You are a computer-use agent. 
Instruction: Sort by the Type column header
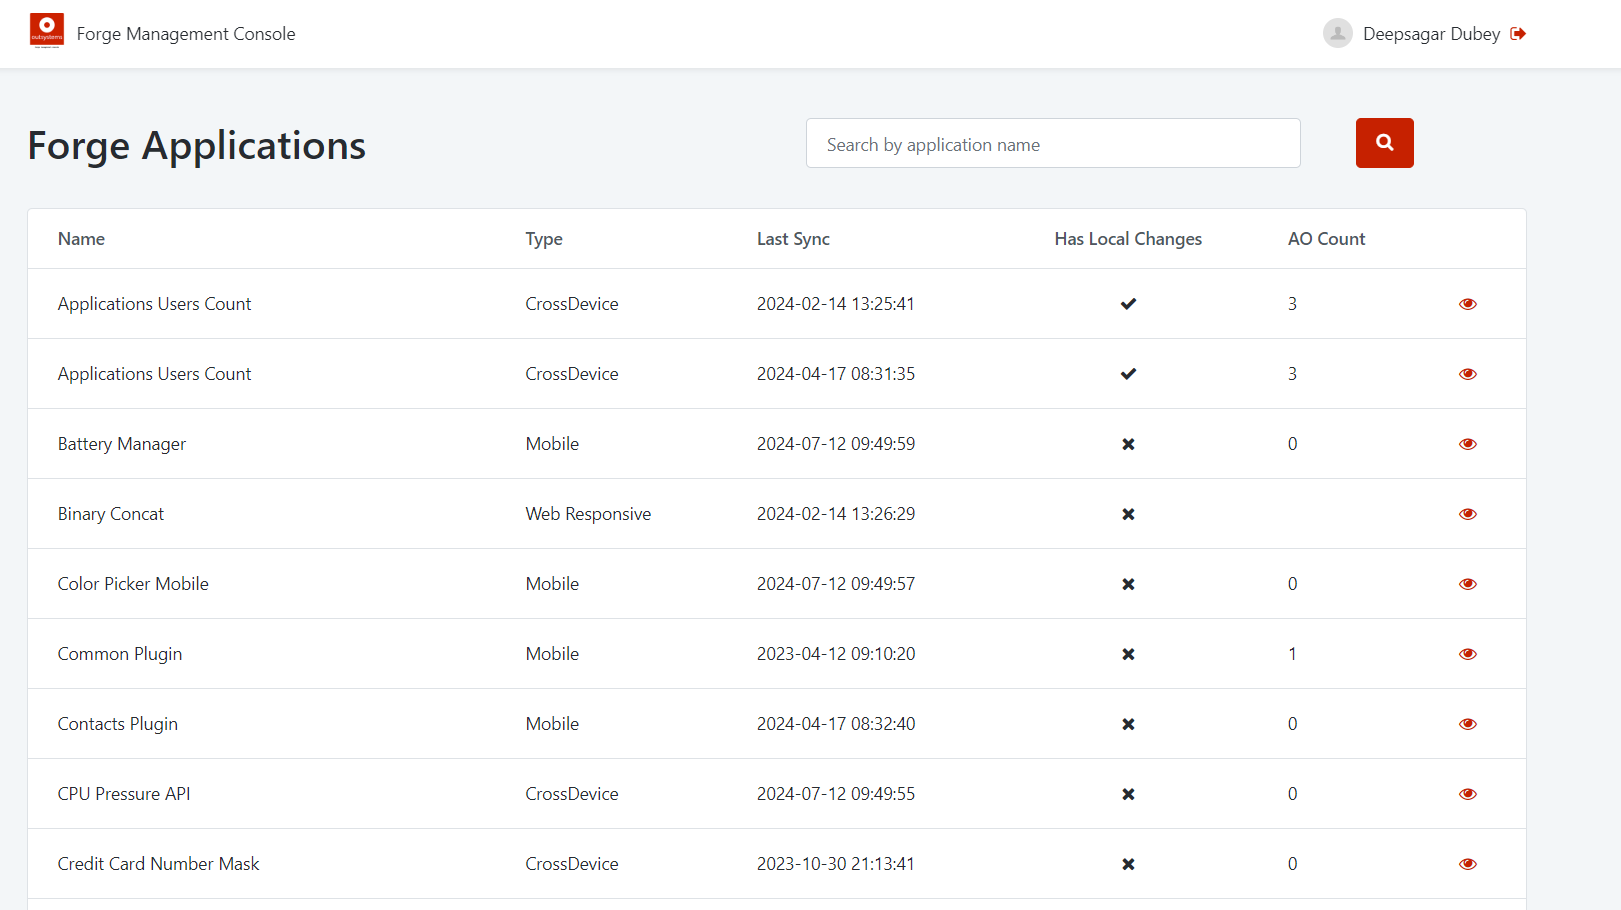544,238
